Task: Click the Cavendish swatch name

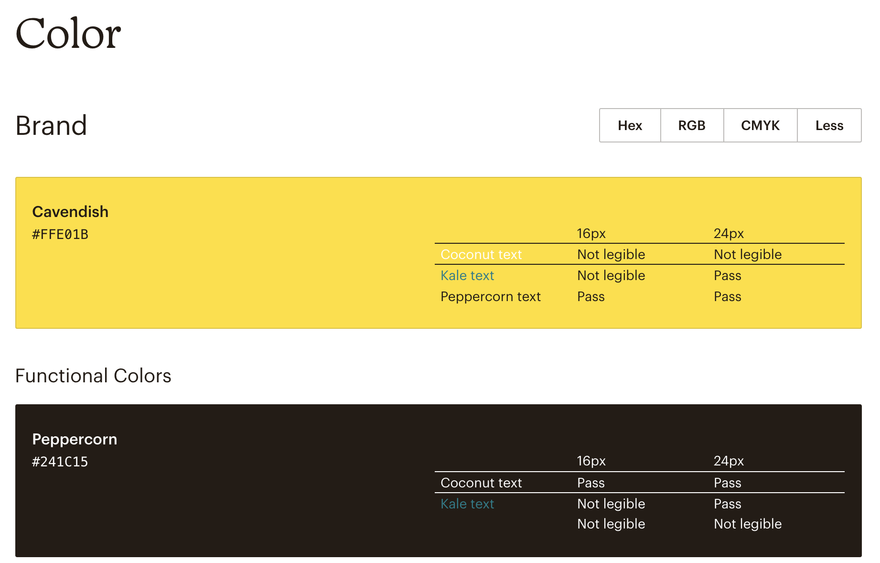Action: point(70,212)
